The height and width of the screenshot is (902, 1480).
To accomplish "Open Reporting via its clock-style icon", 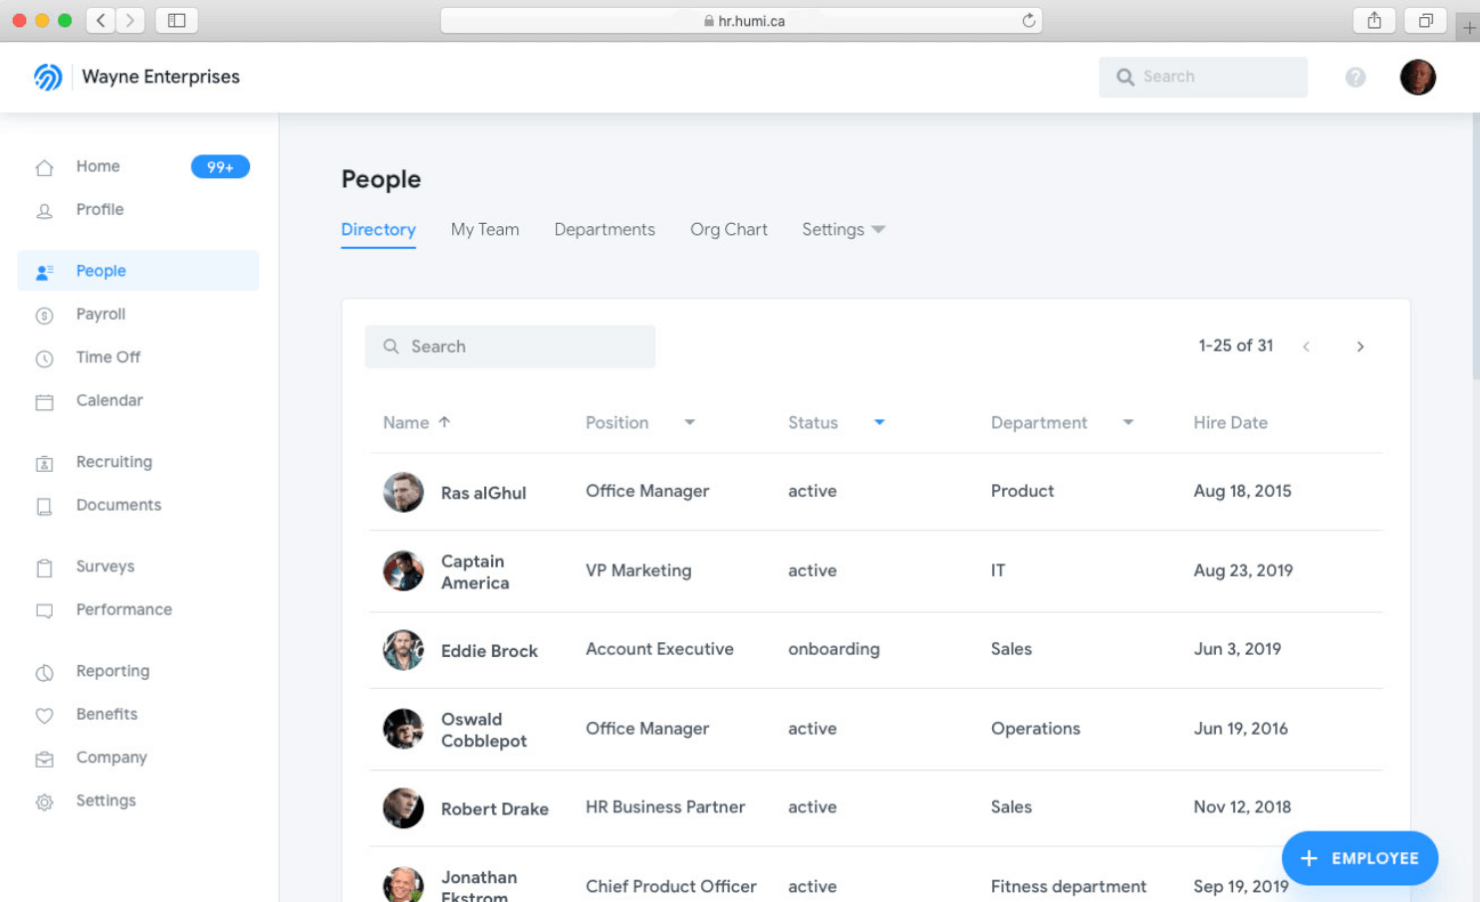I will [44, 671].
